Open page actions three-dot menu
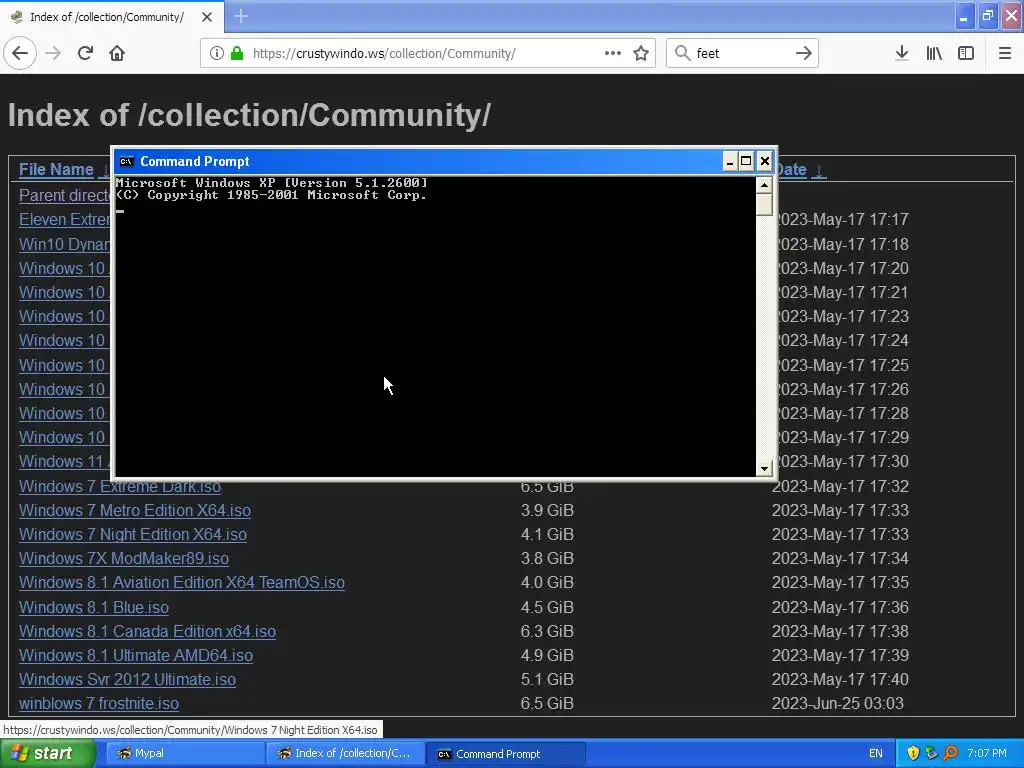The width and height of the screenshot is (1024, 768). (613, 53)
